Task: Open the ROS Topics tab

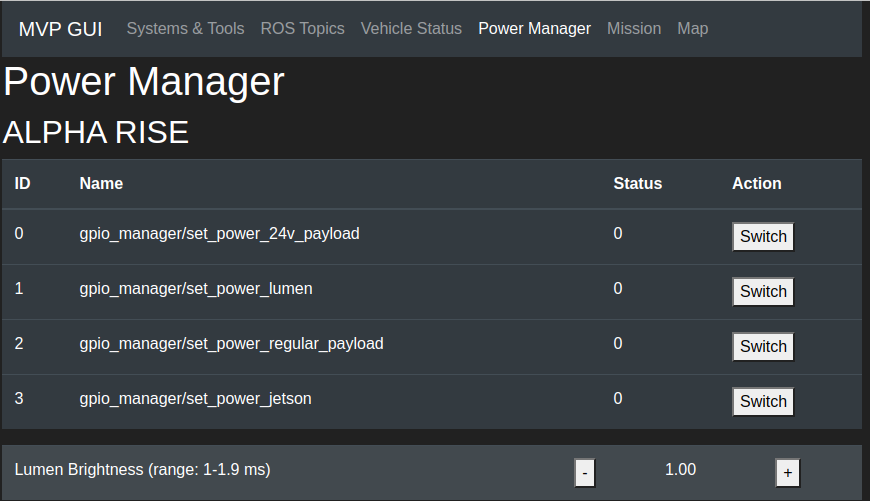Action: pos(302,29)
